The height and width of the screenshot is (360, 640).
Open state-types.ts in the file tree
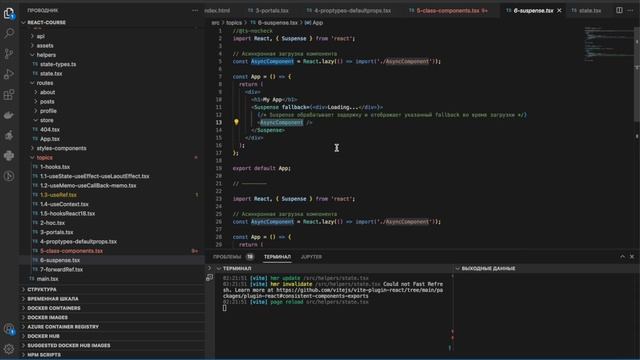coord(58,64)
